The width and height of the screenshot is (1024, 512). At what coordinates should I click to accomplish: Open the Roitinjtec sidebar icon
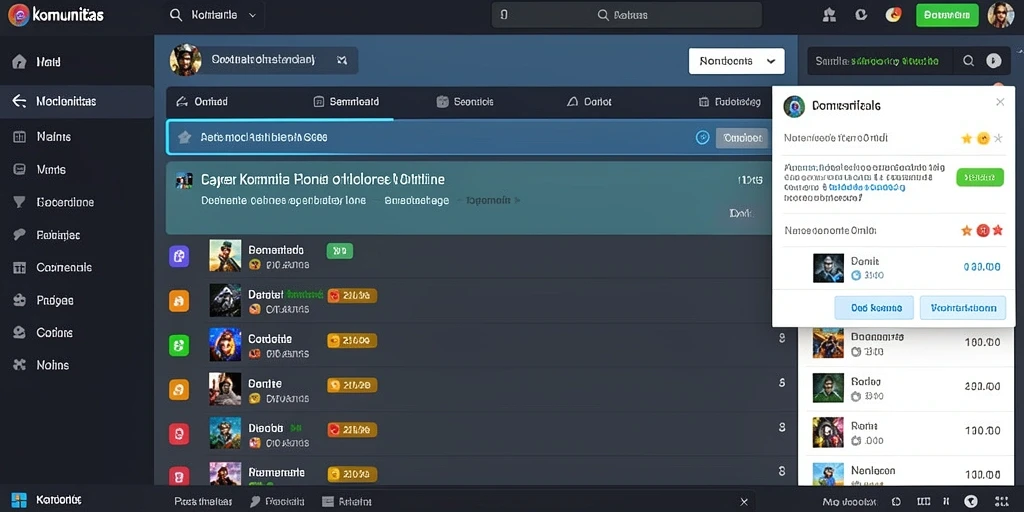pyautogui.click(x=20, y=234)
